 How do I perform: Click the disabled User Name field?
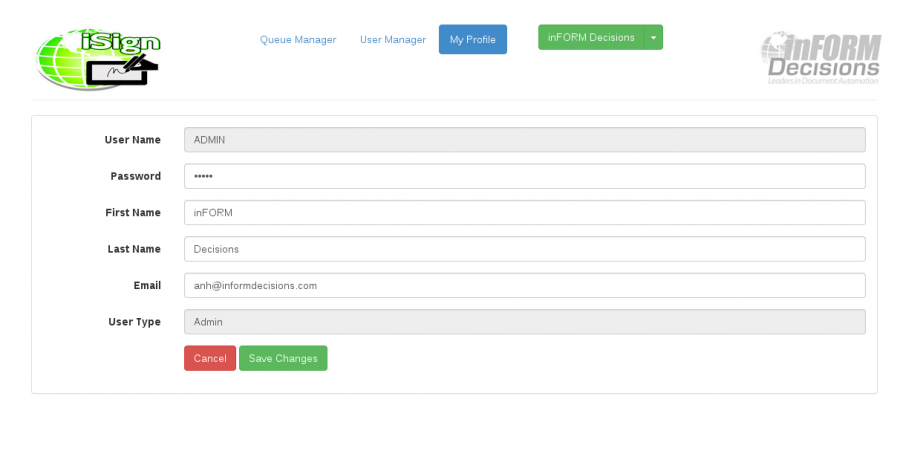pos(524,140)
